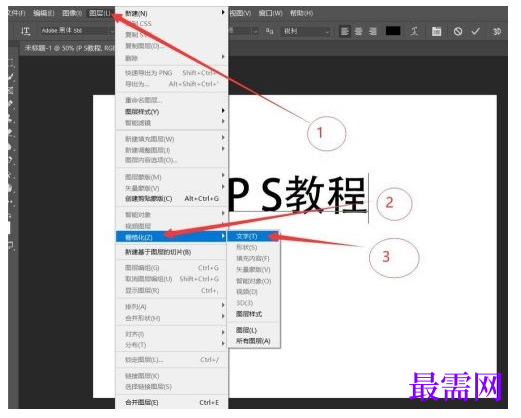
Task: Open the 锐利 anti-aliasing dropdown
Action: pos(306,31)
